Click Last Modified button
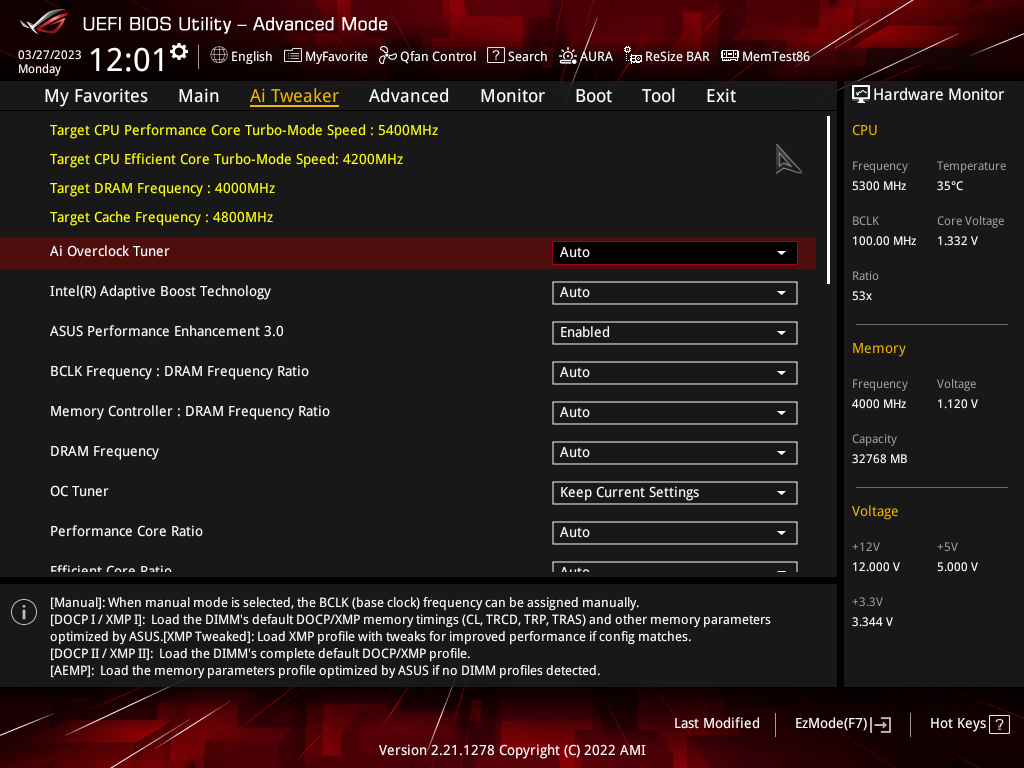The image size is (1024, 768). pyautogui.click(x=716, y=723)
